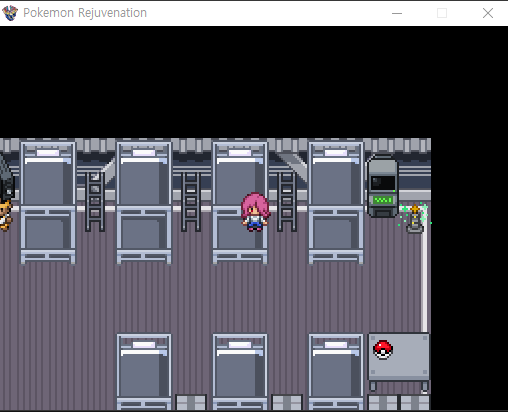Click the second top-row bunk bed's pillow
Viewport: 508px width, 412px height.
tap(144, 153)
